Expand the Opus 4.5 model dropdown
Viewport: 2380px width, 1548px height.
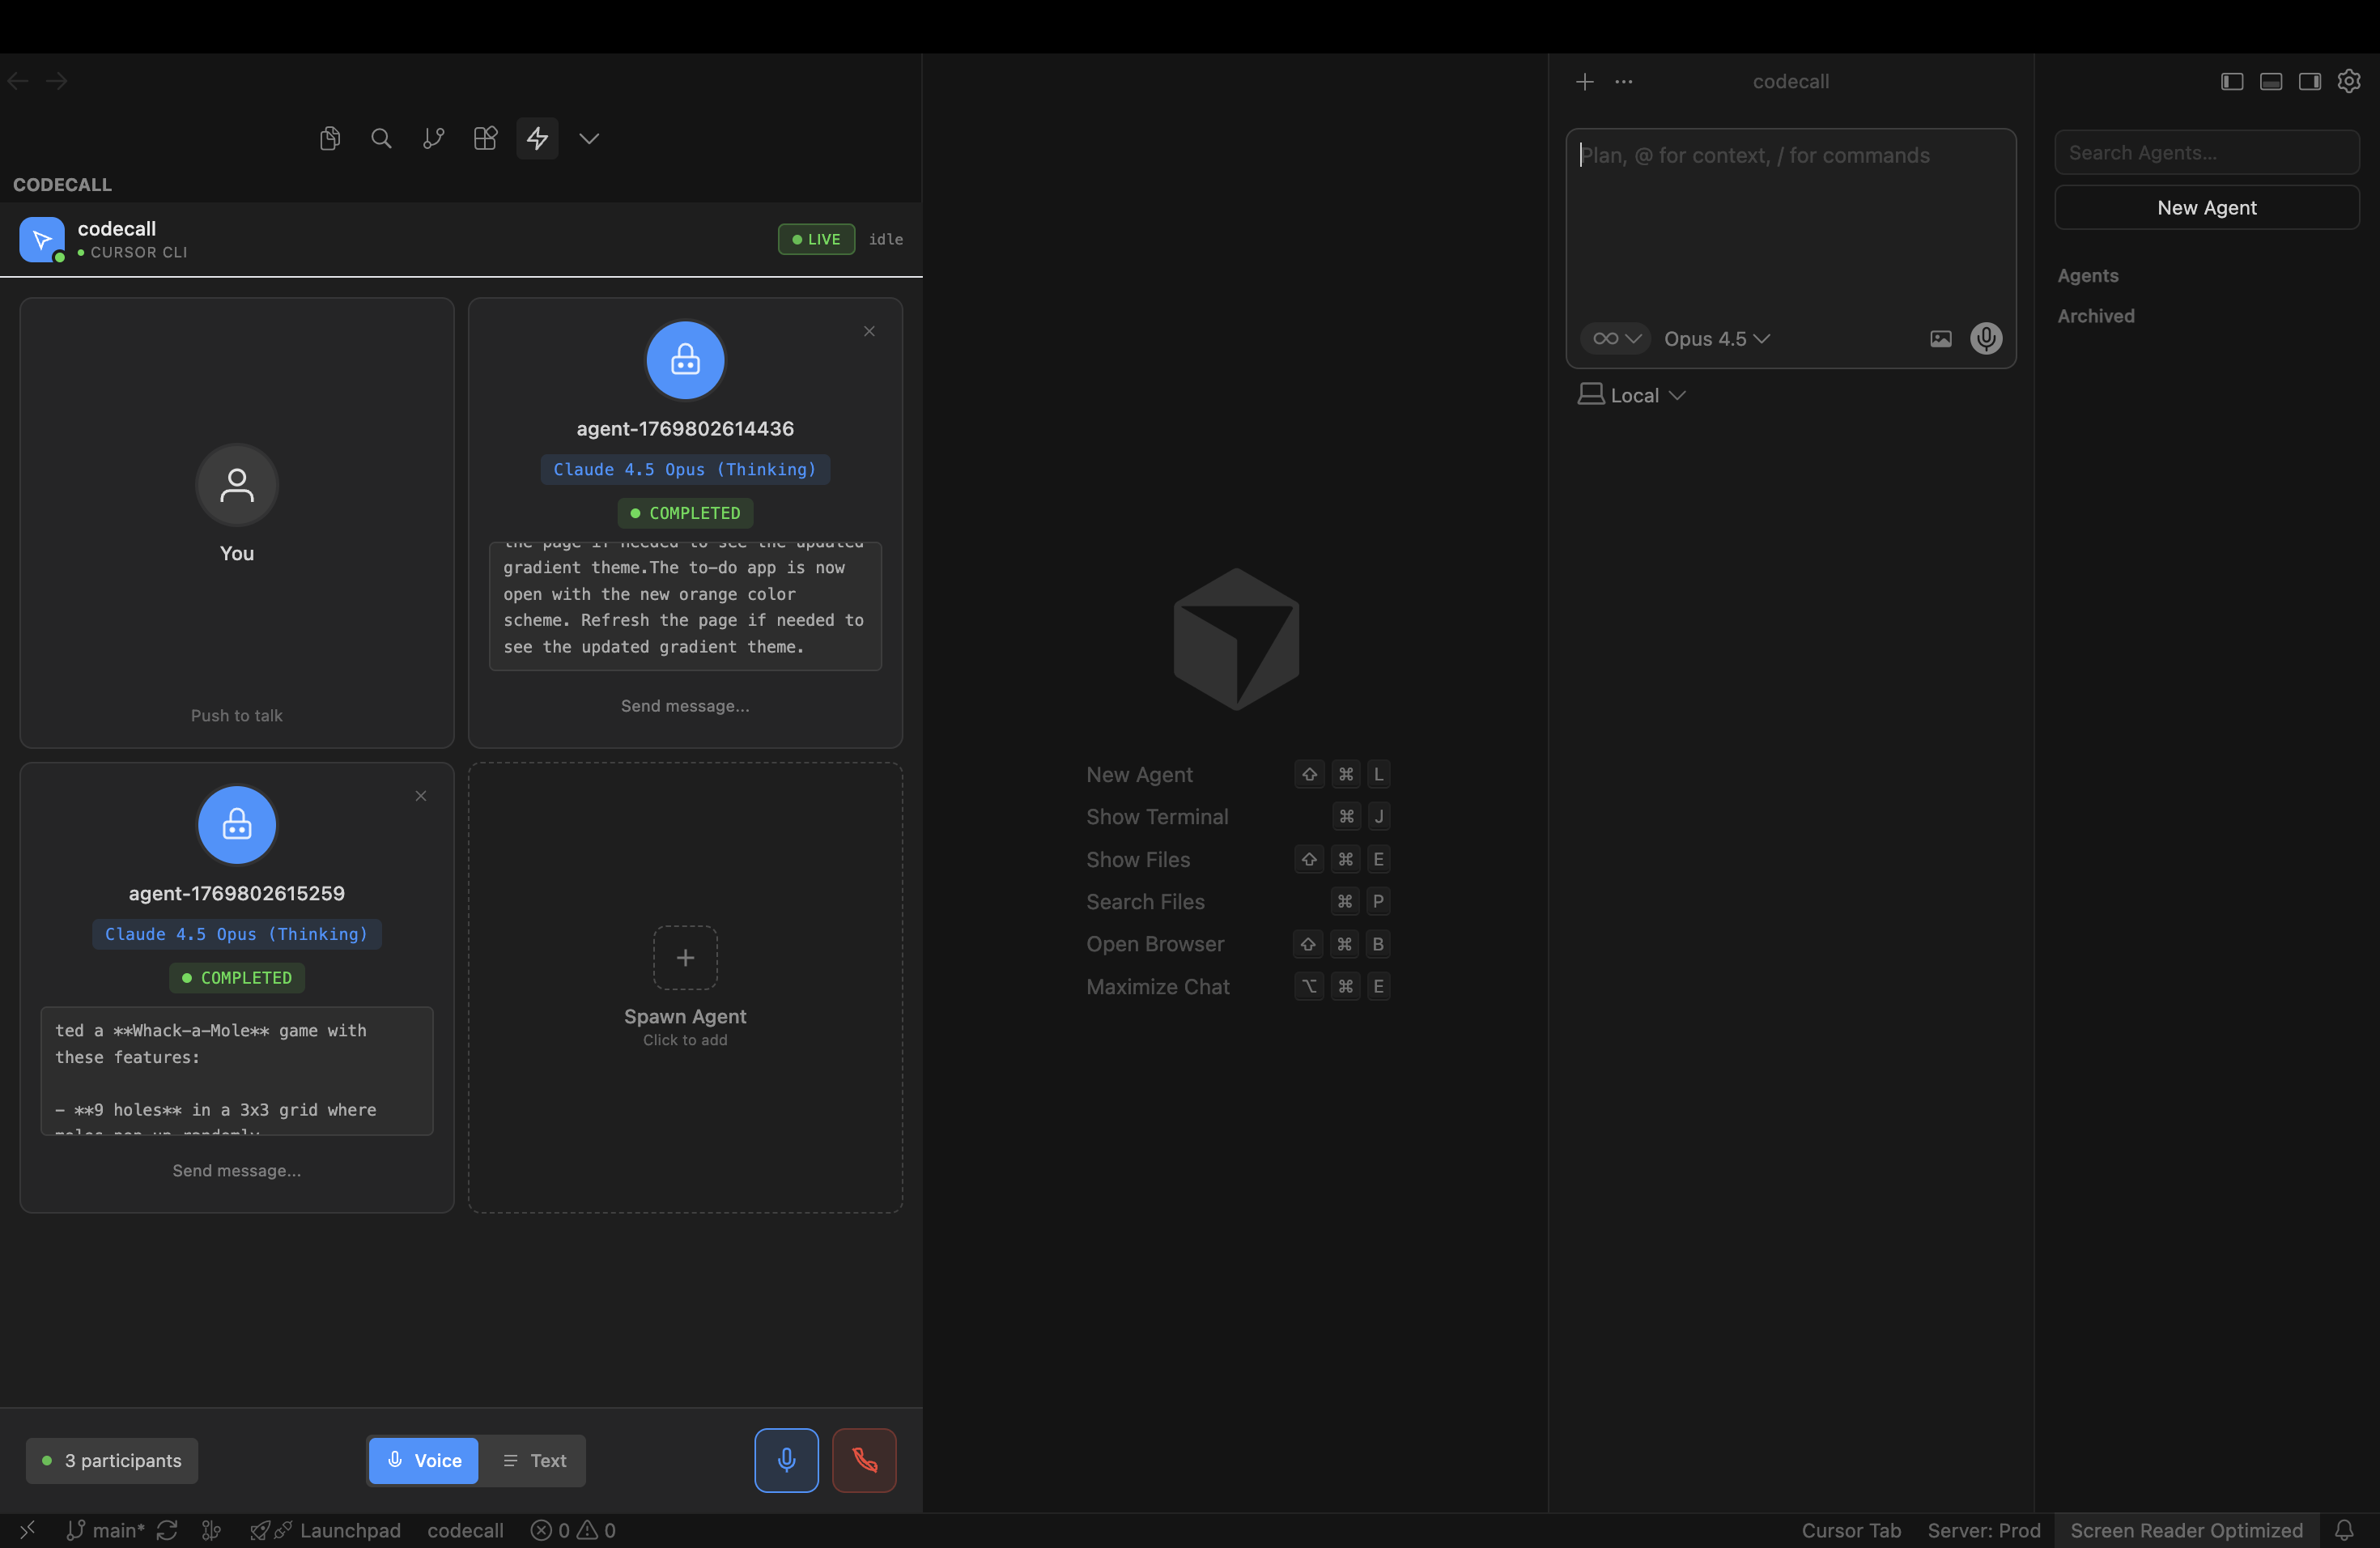[1716, 339]
